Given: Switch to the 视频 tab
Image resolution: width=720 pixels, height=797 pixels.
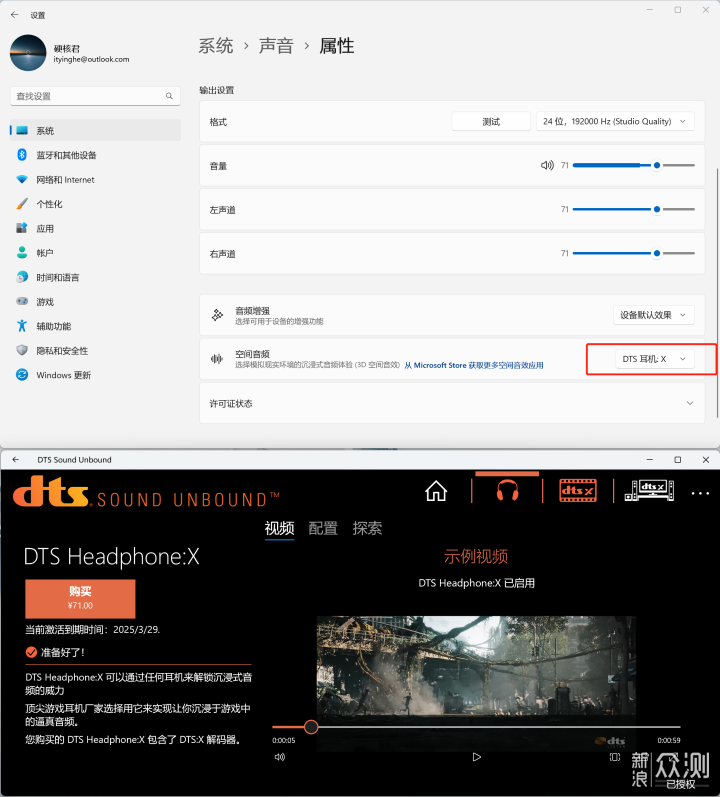Looking at the screenshot, I should point(279,528).
